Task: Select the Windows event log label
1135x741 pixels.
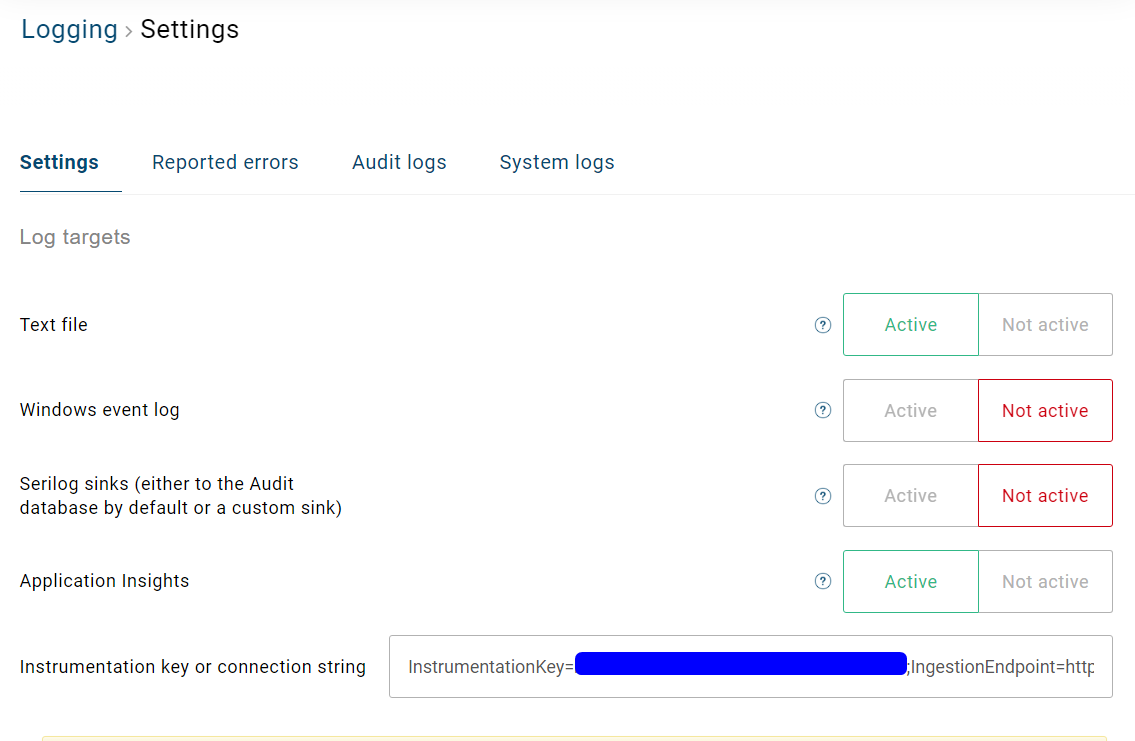Action: click(100, 410)
